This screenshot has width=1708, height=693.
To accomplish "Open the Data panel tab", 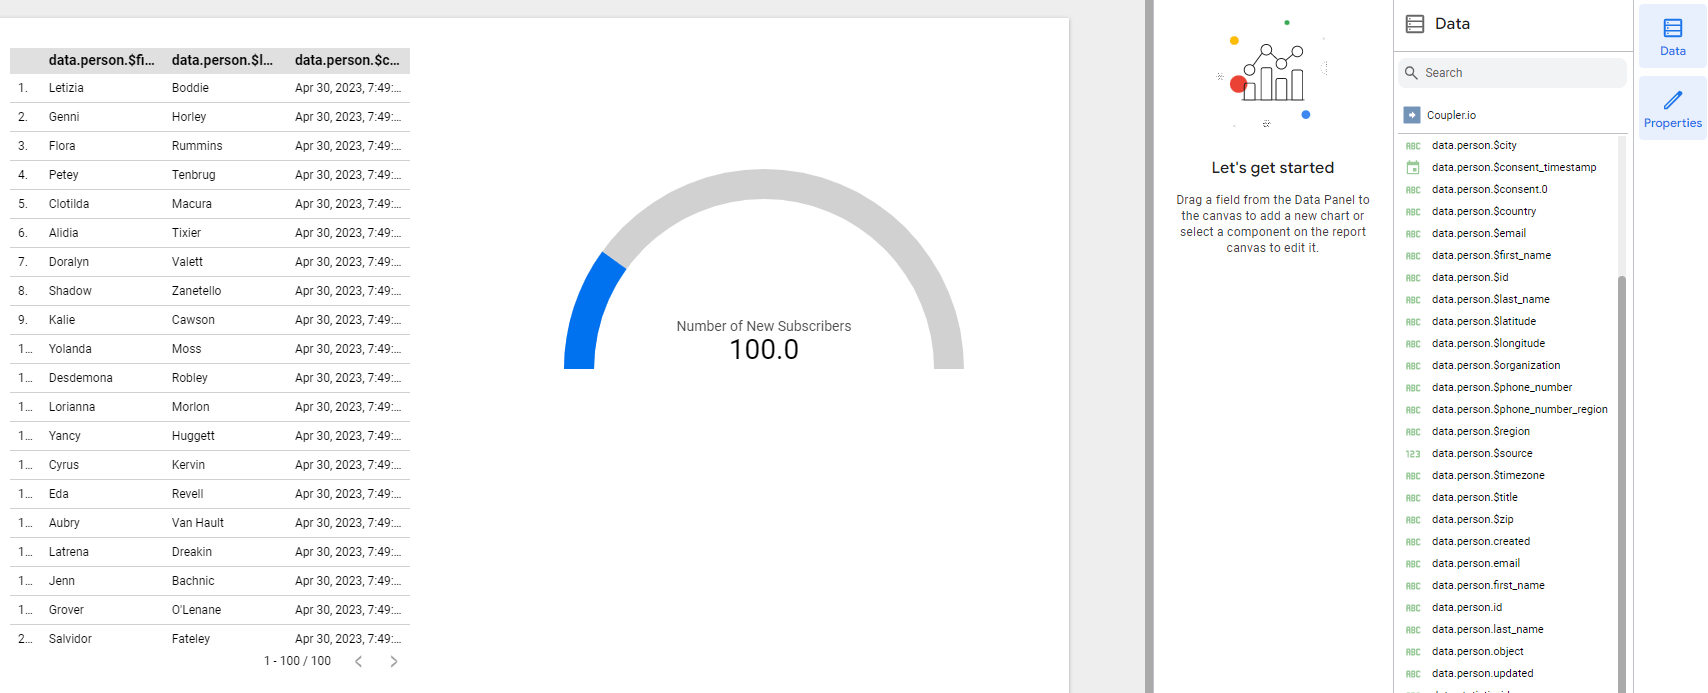I will pos(1672,36).
